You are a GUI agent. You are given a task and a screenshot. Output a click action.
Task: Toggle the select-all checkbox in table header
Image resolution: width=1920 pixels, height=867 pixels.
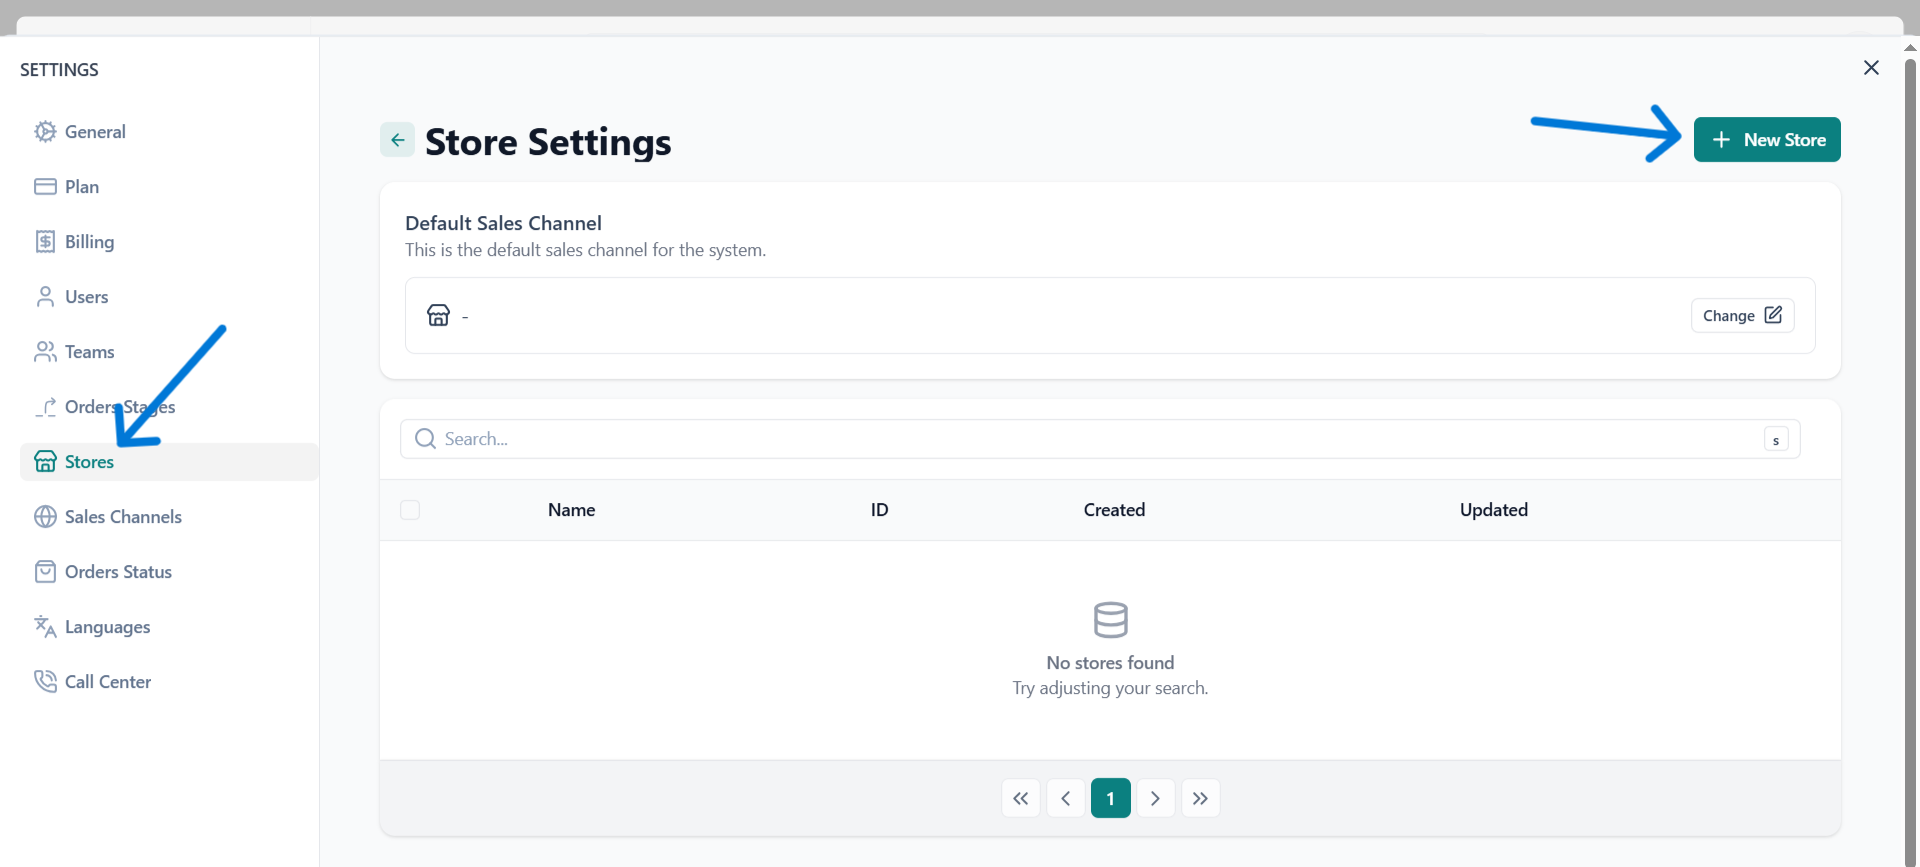tap(410, 510)
